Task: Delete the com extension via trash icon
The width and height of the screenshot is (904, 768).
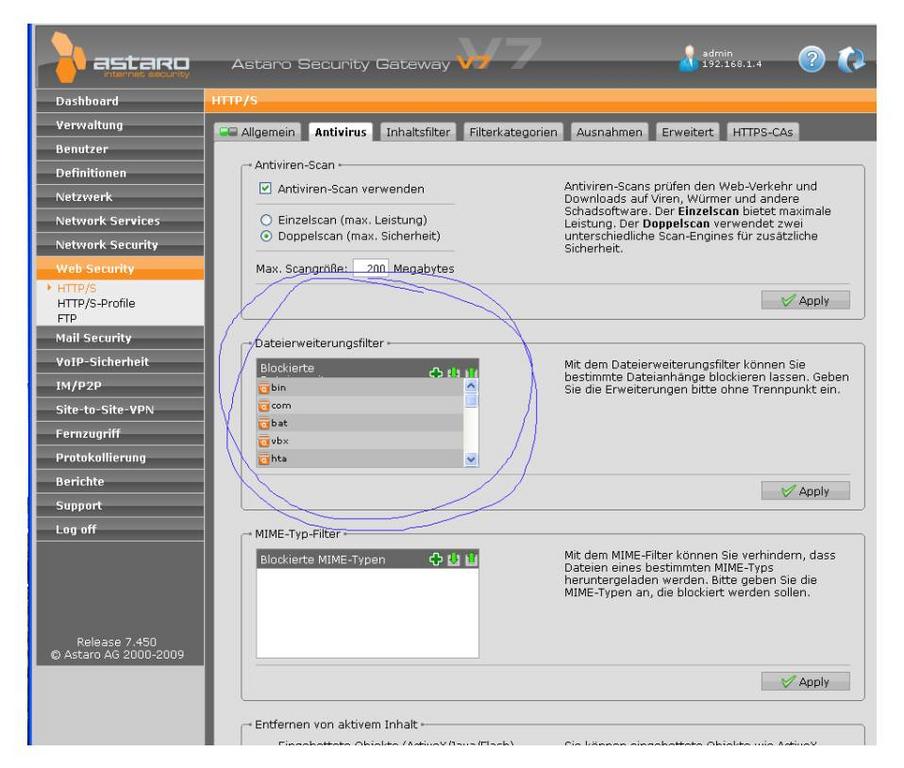Action: pyautogui.click(x=264, y=406)
